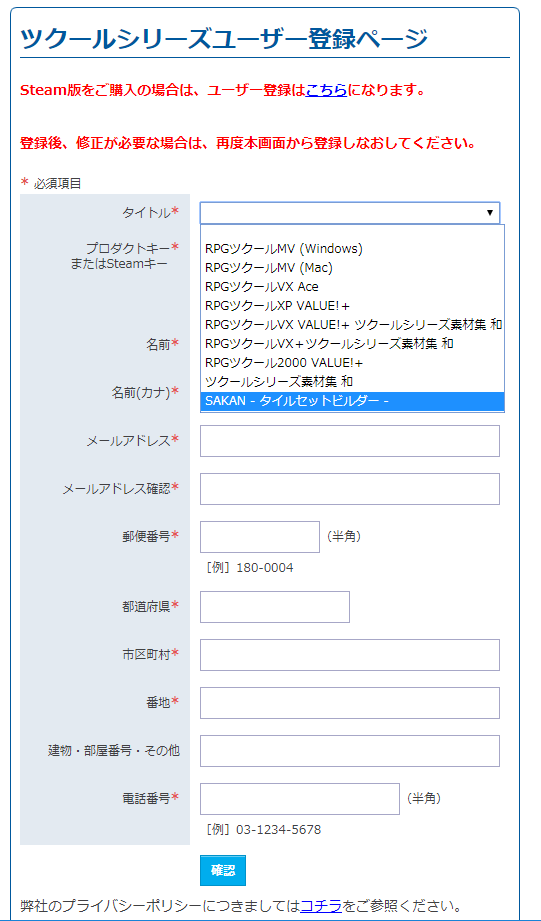Image resolution: width=541 pixels, height=921 pixels.
Task: Click the (半角) note beside 郵便番号
Action: click(344, 536)
